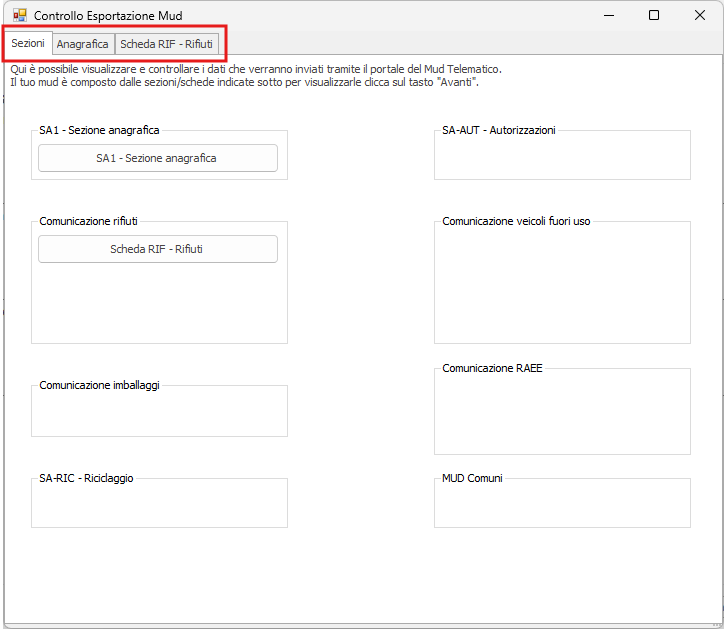The image size is (724, 629).
Task: Click the SA-RIC - Riciclaggio group label
Action: (86, 478)
